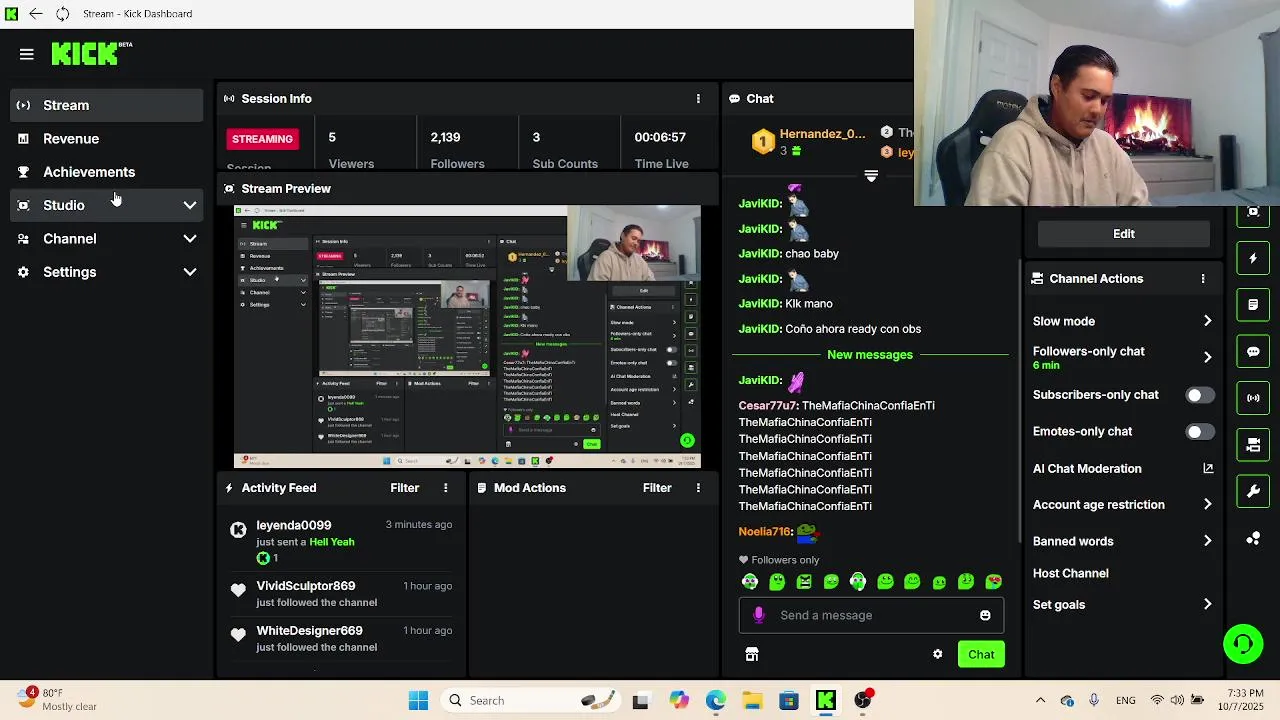The width and height of the screenshot is (1280, 720).
Task: Click New messages divider in chat
Action: coord(870,355)
